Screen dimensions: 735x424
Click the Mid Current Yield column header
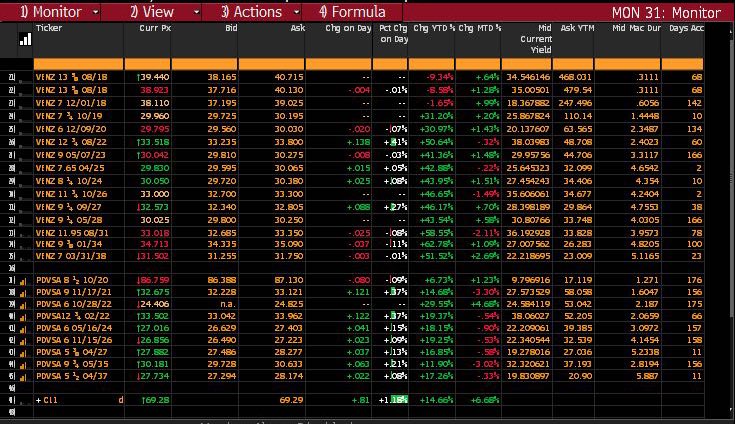pos(535,39)
